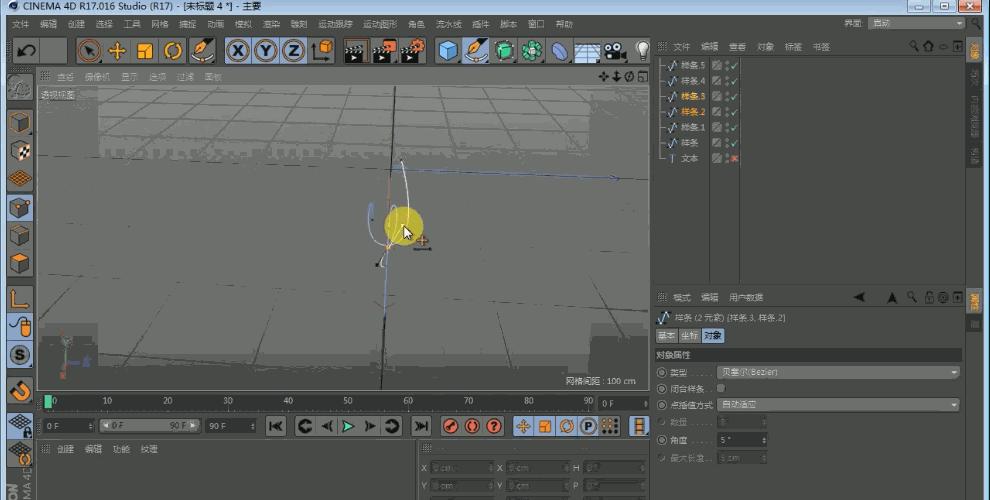Click attribute manager back arrow
This screenshot has height=500, width=990.
[x=859, y=297]
